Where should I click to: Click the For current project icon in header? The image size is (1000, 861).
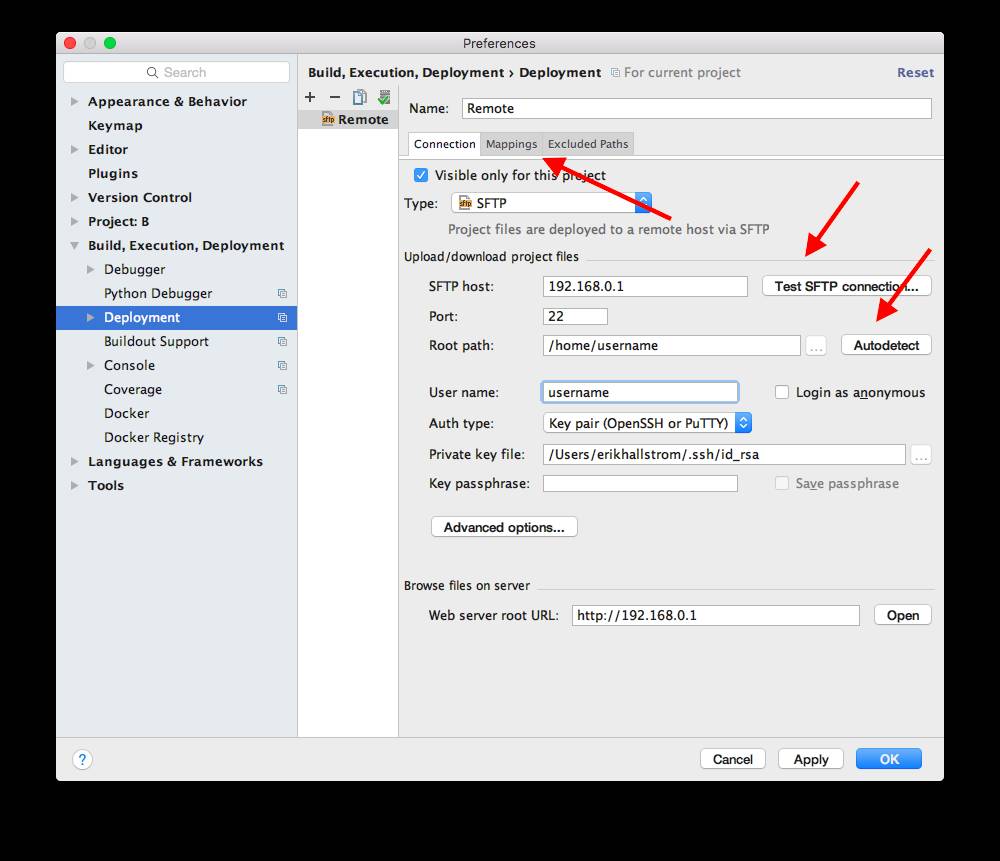pos(615,73)
